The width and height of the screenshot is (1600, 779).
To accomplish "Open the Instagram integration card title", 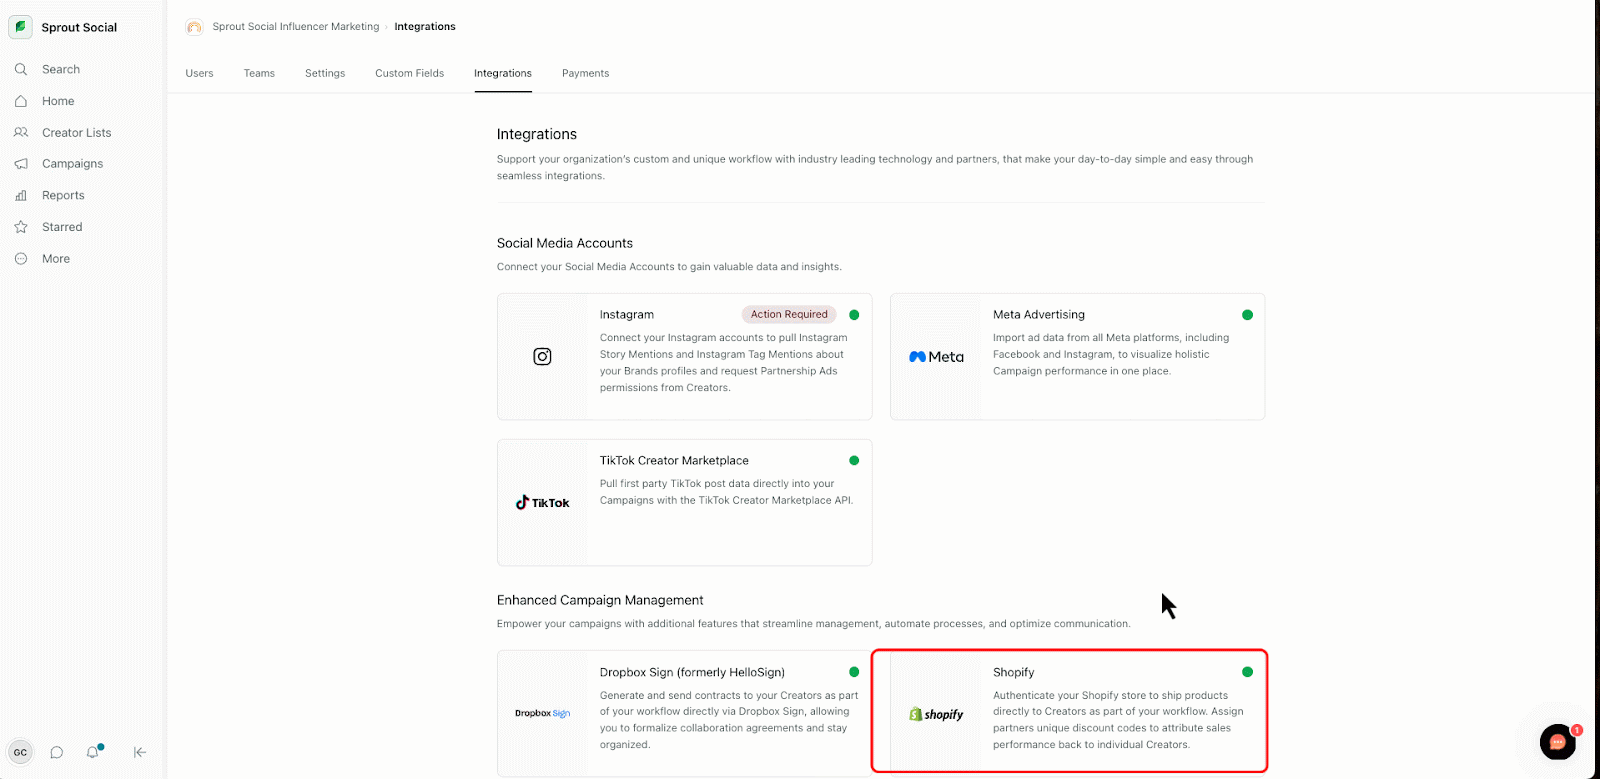I will coord(627,315).
